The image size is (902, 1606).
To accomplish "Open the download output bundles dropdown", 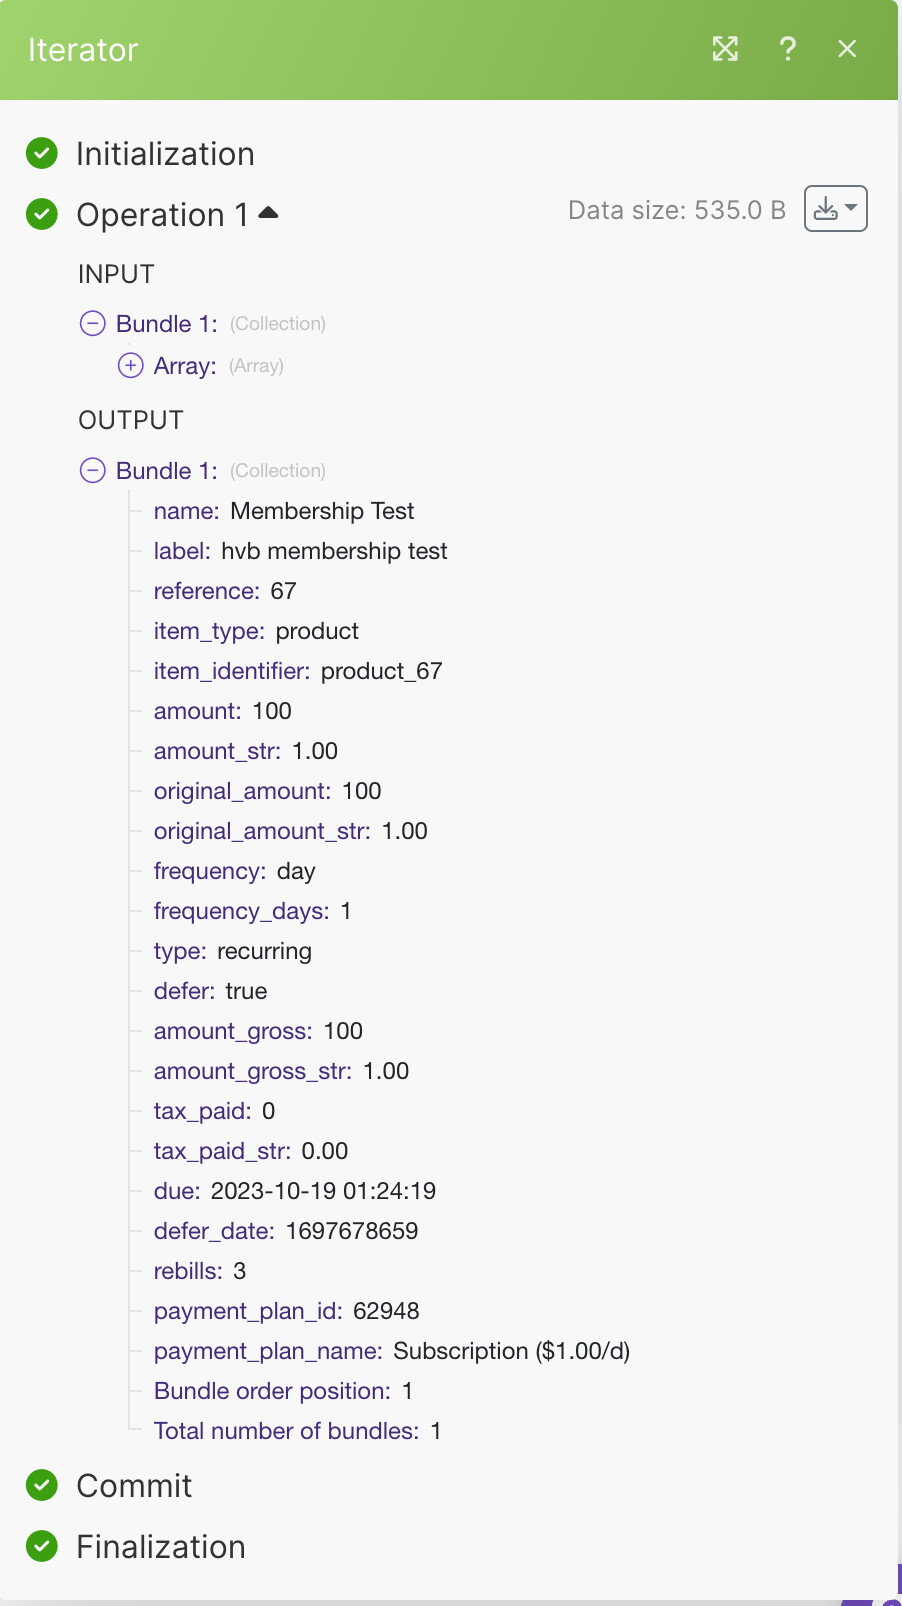I will coord(835,209).
